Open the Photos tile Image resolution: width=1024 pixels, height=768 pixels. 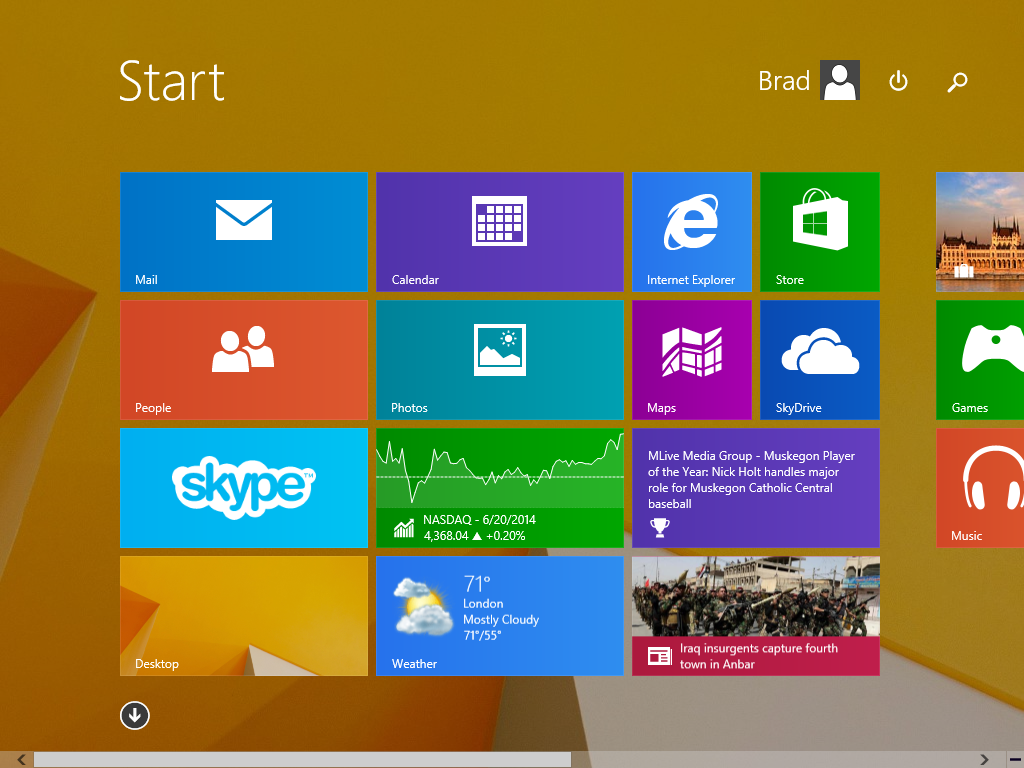500,360
